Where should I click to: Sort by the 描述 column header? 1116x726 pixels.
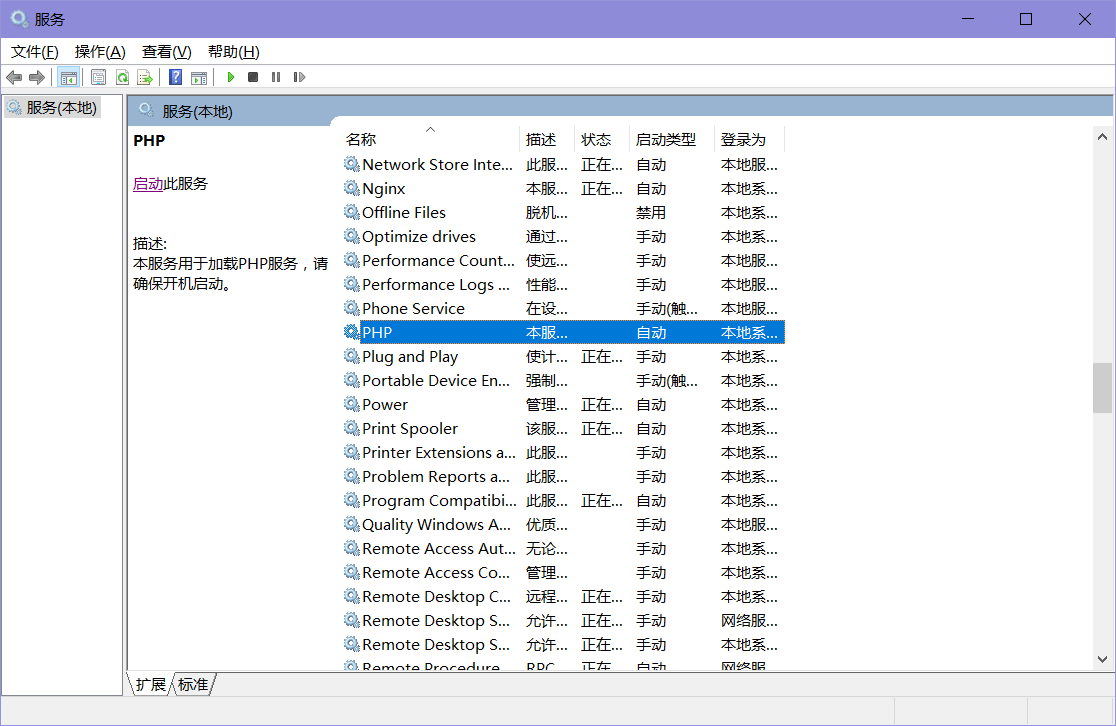547,140
